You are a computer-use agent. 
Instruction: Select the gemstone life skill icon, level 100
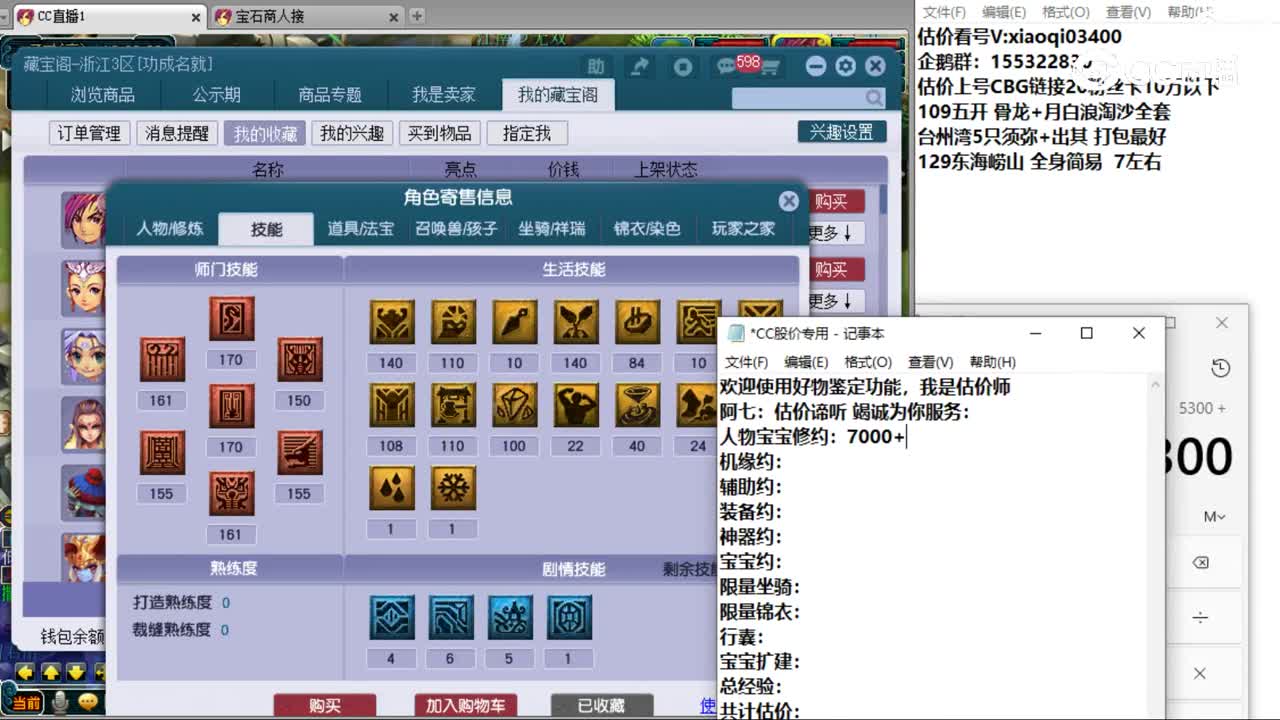[514, 405]
